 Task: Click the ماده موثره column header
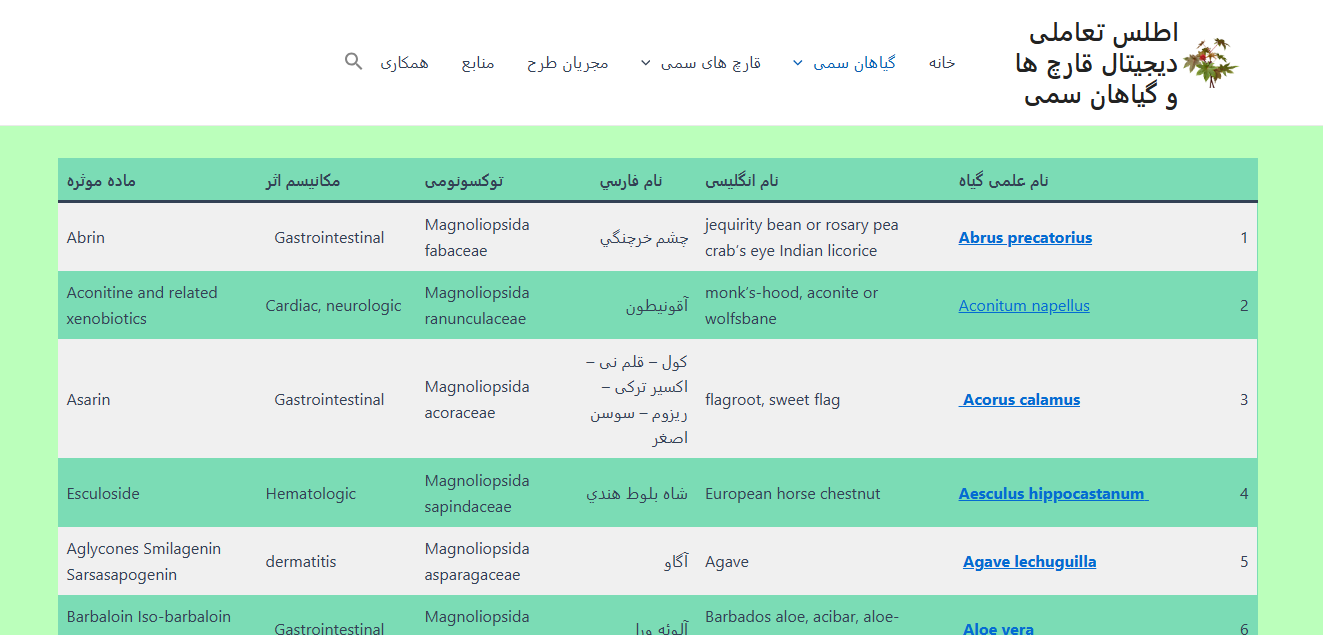[101, 181]
